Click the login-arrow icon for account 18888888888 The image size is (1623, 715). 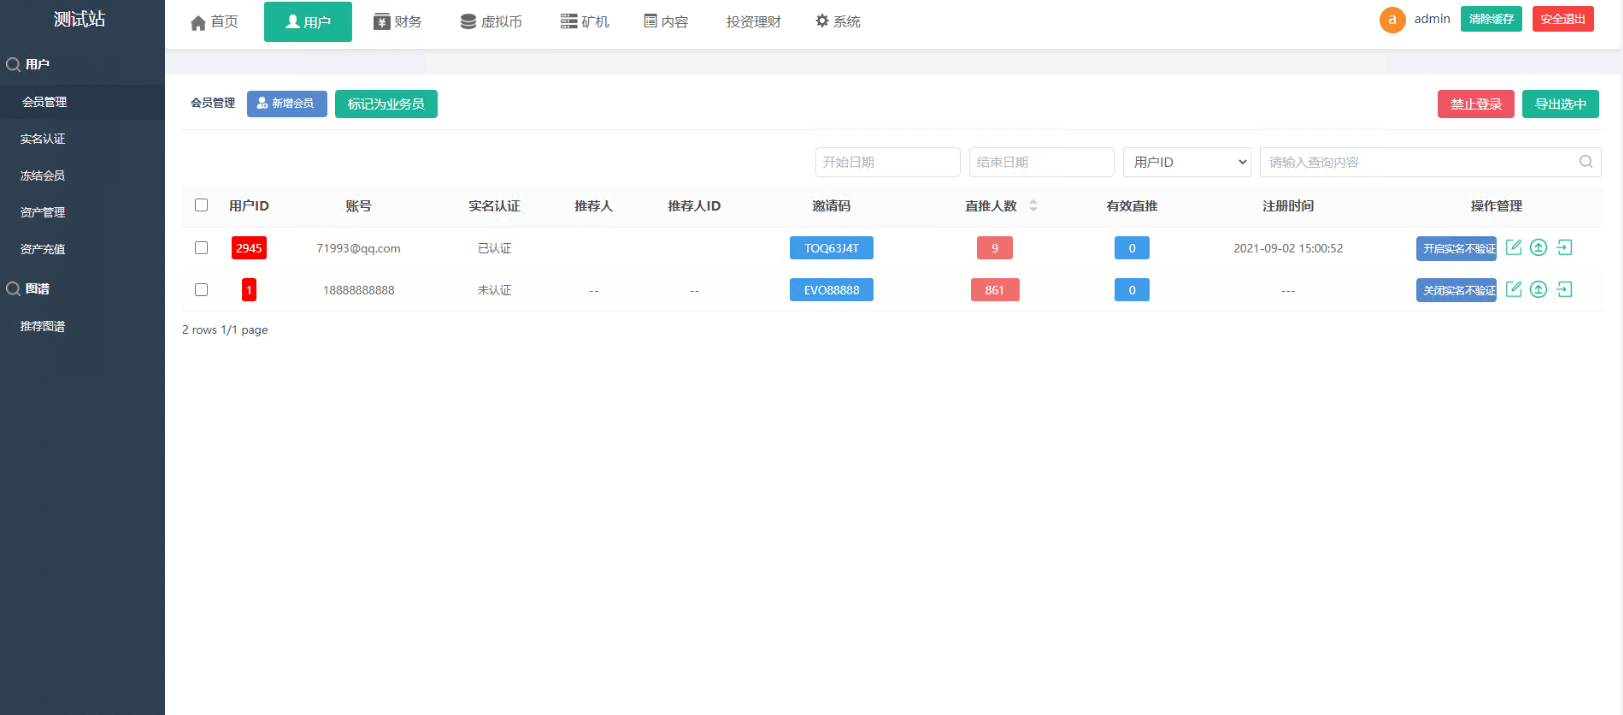[x=1564, y=289]
